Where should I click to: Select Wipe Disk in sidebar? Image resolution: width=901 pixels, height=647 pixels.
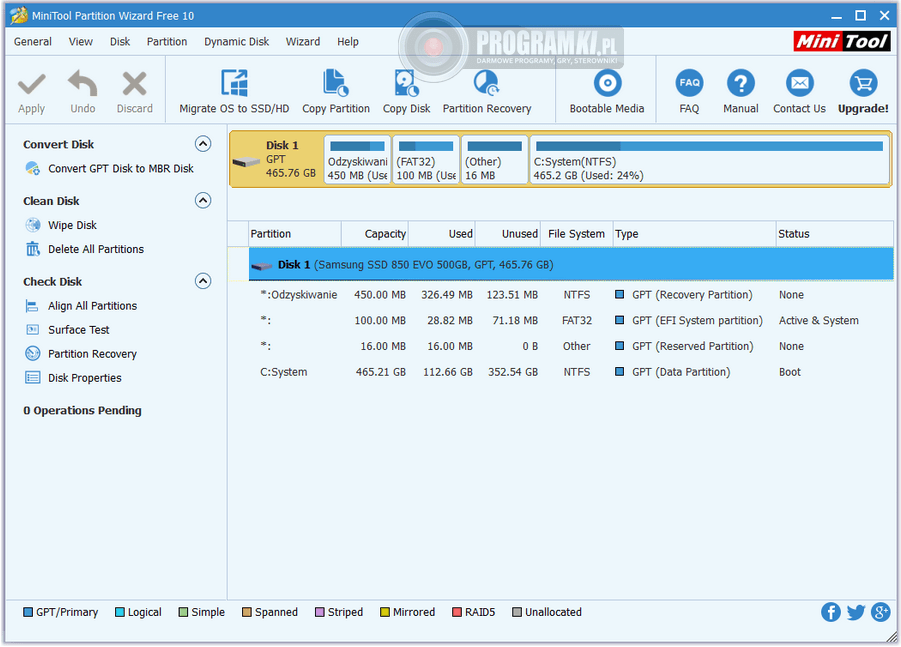point(72,225)
